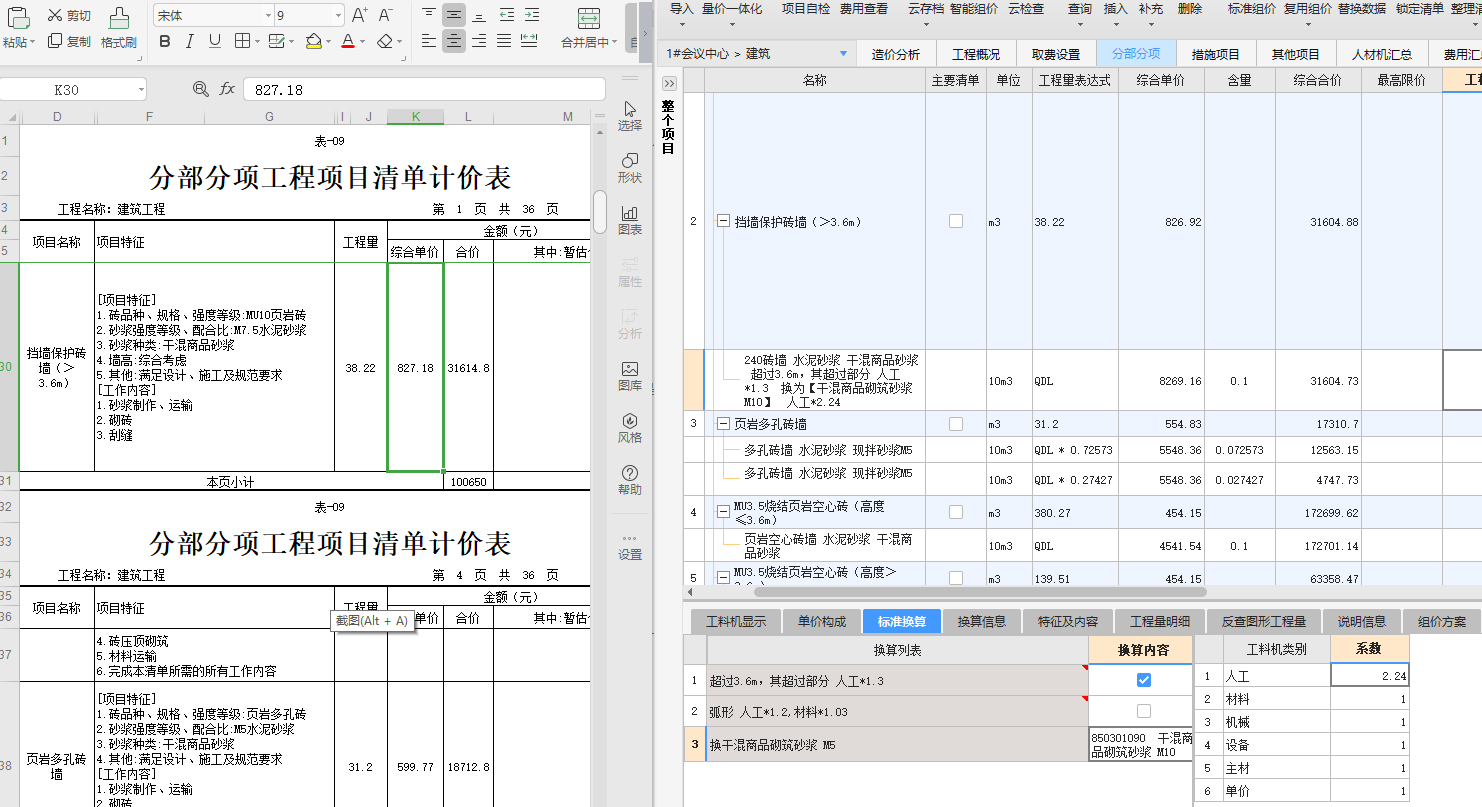Click the Cut (剪切) scissors icon
Viewport: 1482px width, 807px height.
(54, 16)
